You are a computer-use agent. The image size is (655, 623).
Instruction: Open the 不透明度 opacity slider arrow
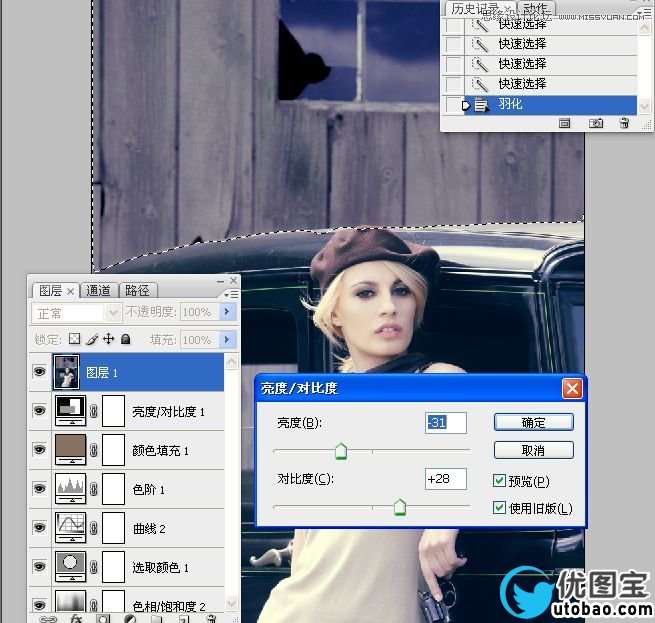tap(227, 312)
